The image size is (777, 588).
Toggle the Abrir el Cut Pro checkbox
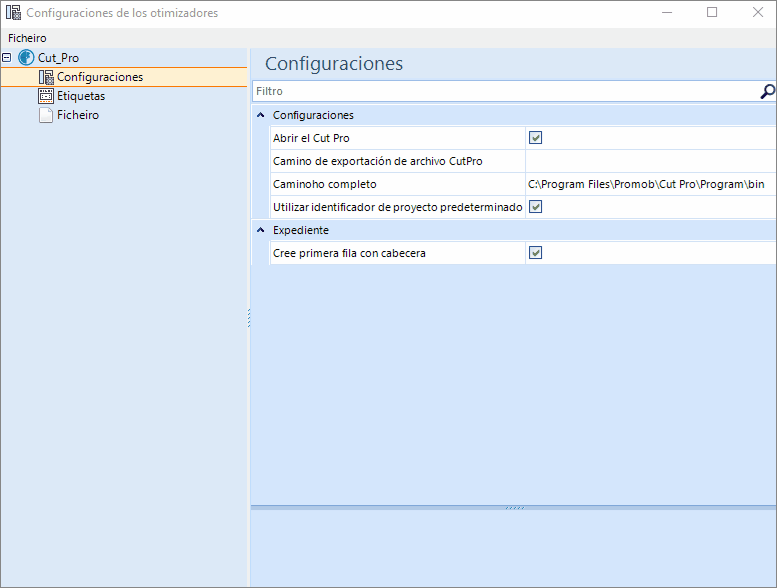tap(535, 138)
